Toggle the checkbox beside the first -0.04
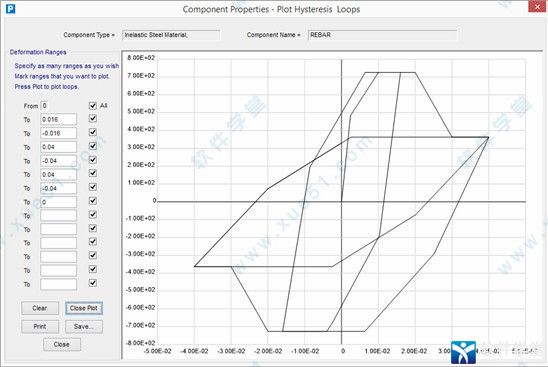 [93, 160]
